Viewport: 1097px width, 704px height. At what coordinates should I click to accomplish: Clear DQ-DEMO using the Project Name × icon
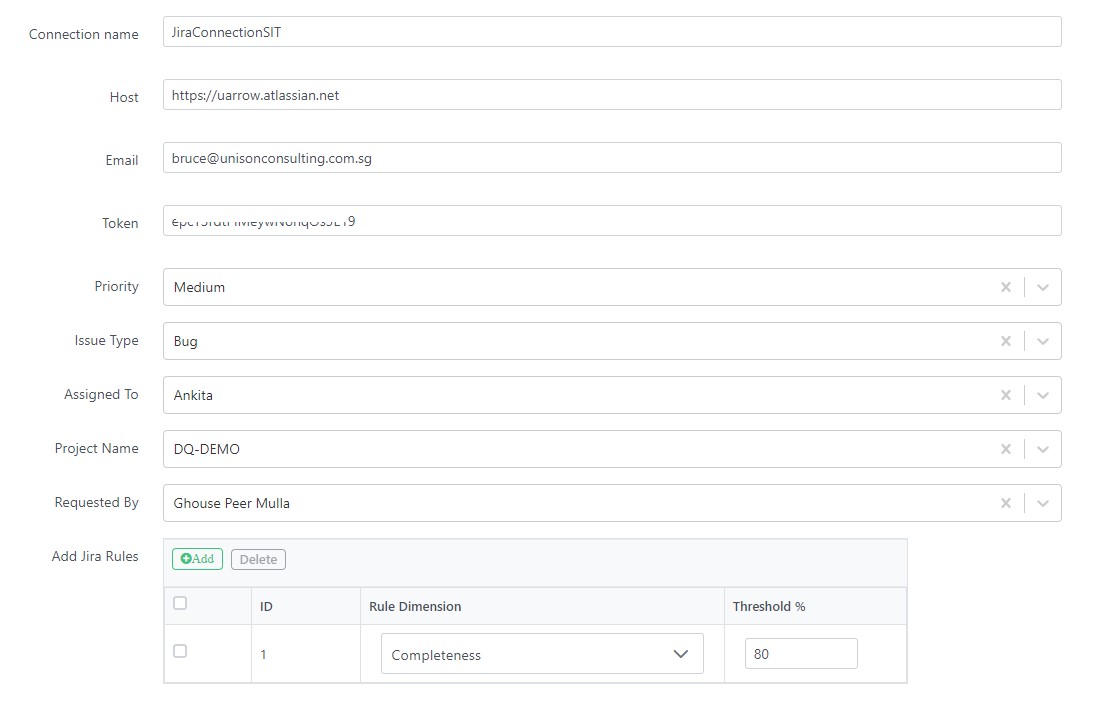point(1006,449)
